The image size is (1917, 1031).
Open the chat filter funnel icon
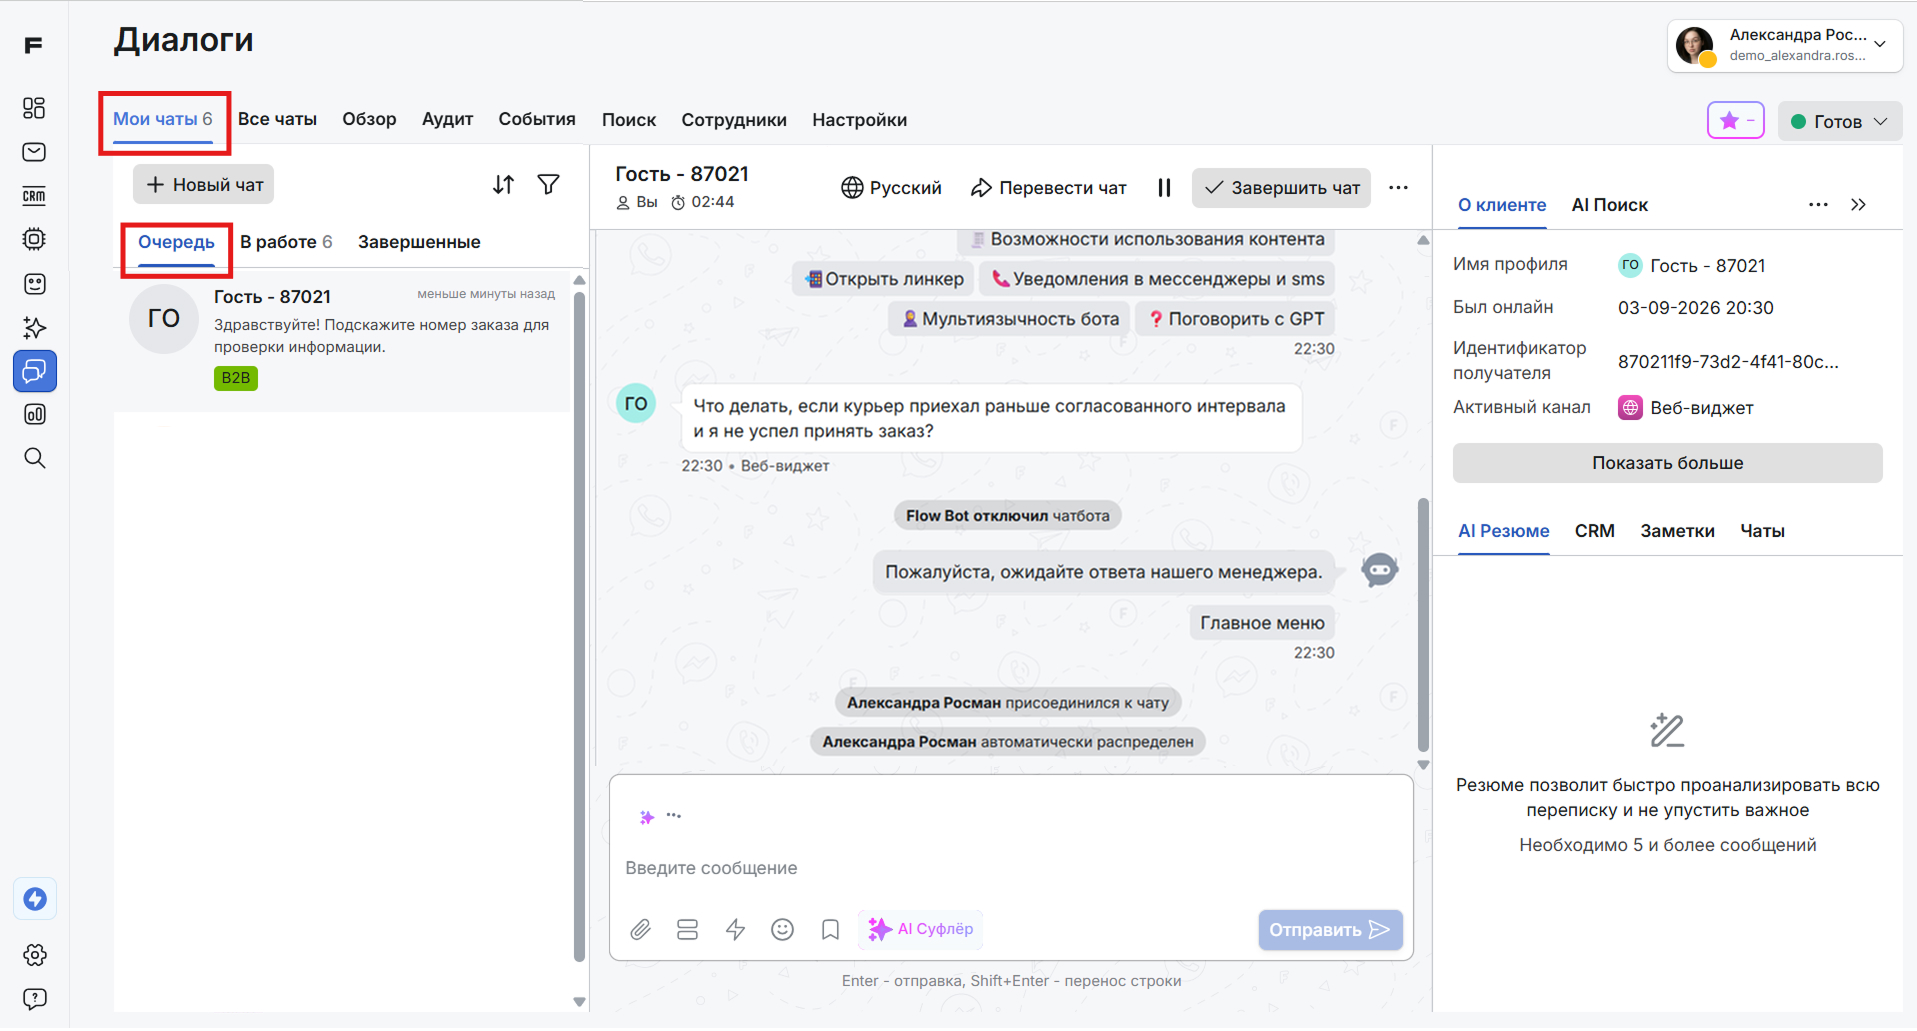click(548, 185)
